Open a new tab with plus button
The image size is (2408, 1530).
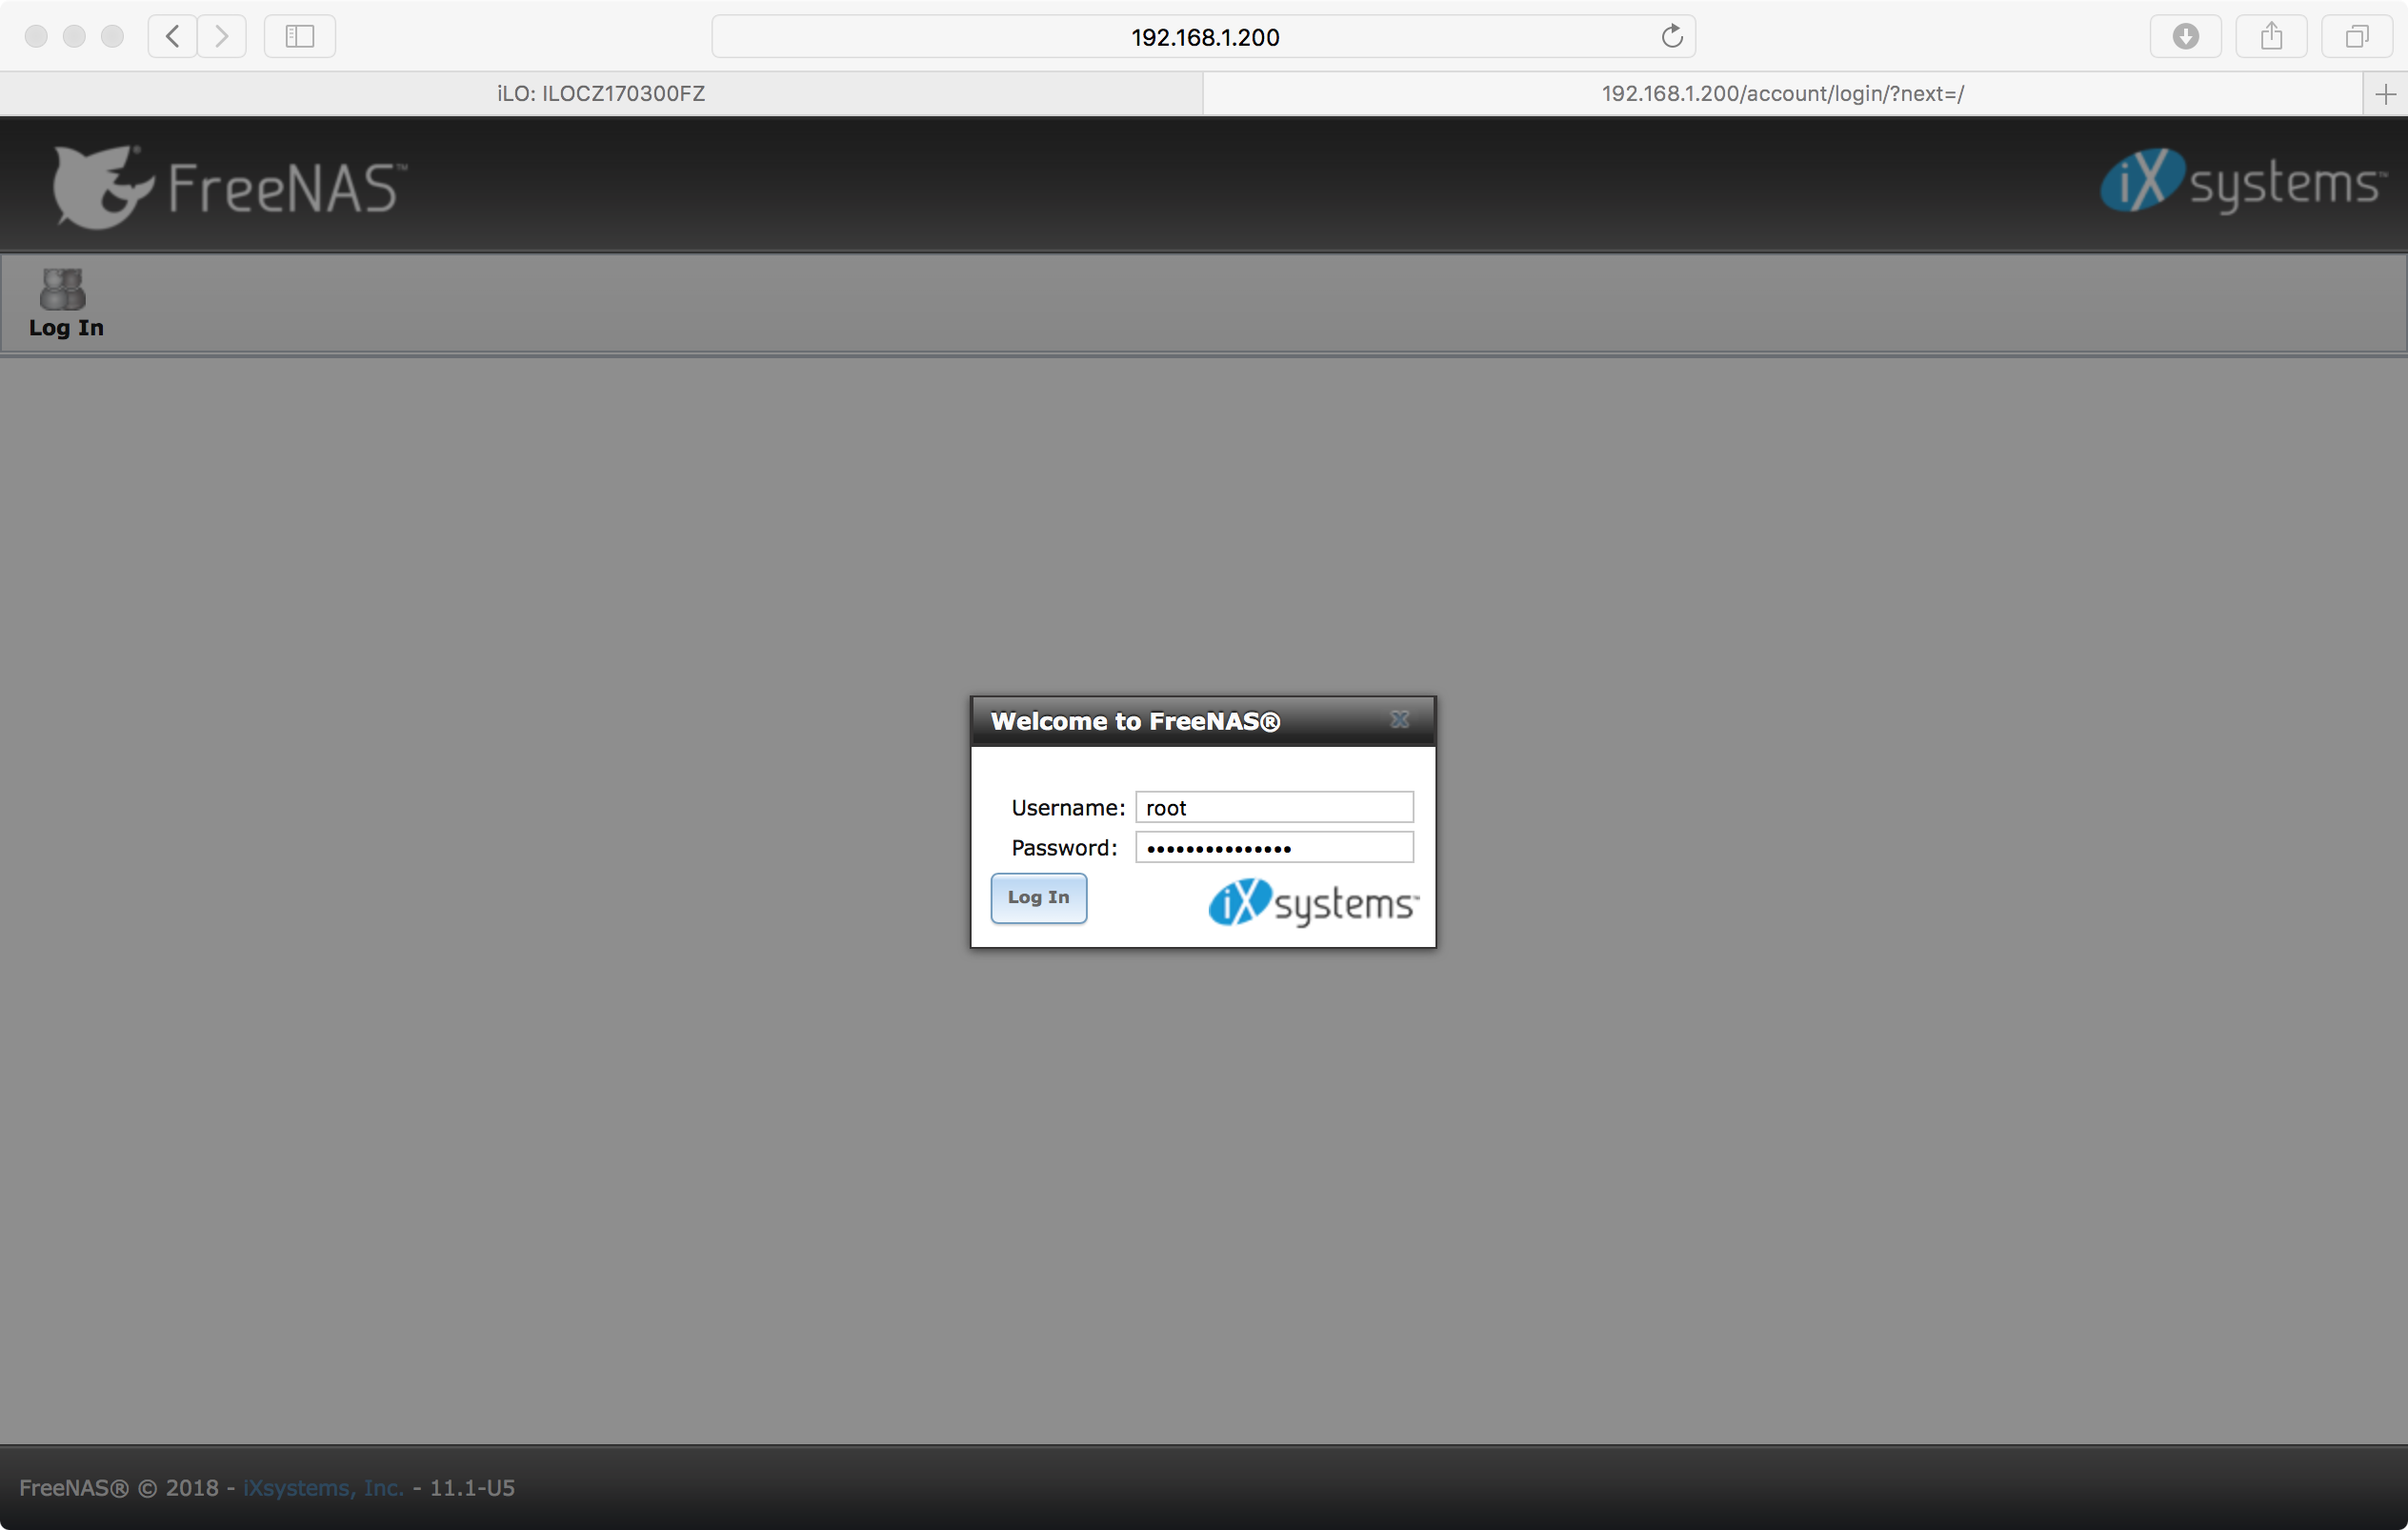tap(2385, 94)
